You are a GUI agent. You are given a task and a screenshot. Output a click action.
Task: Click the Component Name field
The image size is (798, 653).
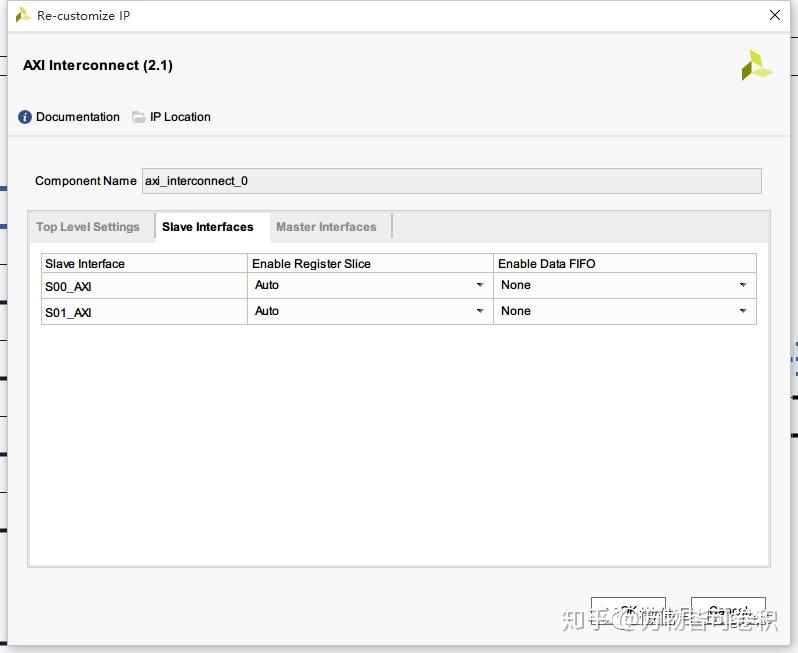click(451, 181)
